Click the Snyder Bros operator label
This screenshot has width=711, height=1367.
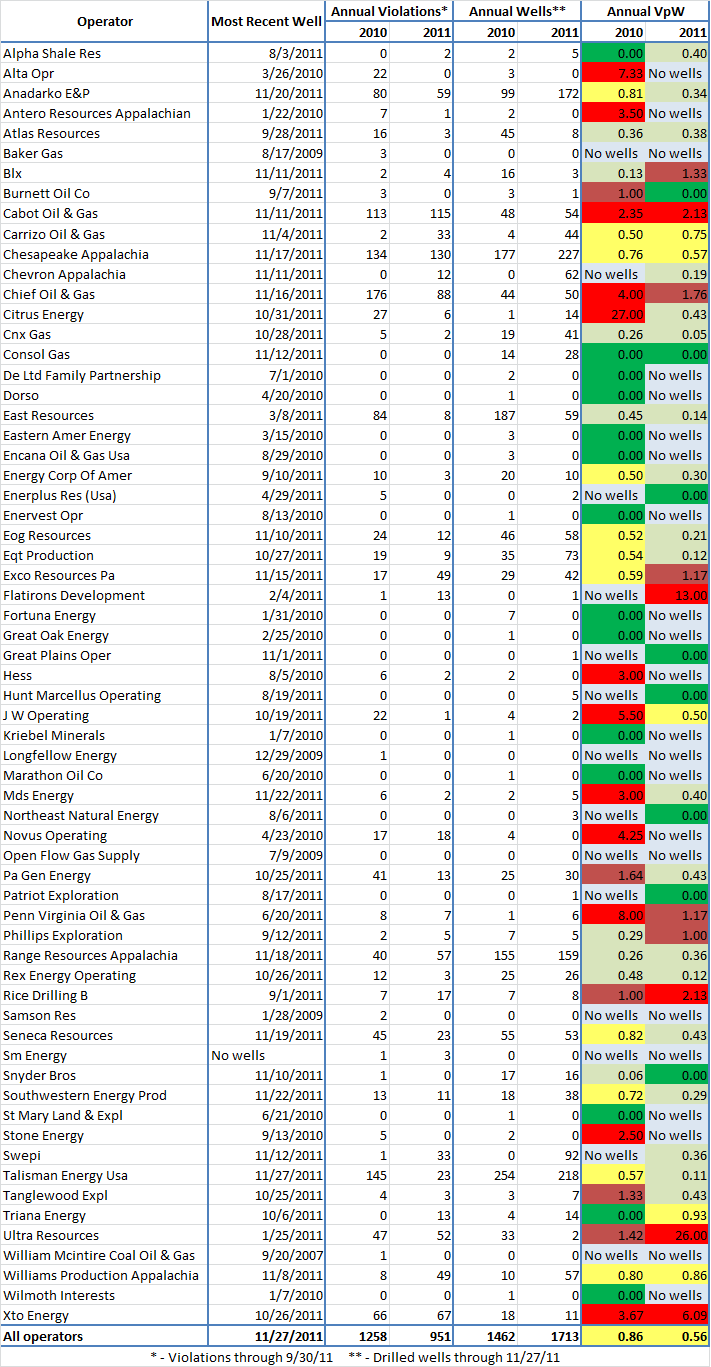click(39, 1075)
